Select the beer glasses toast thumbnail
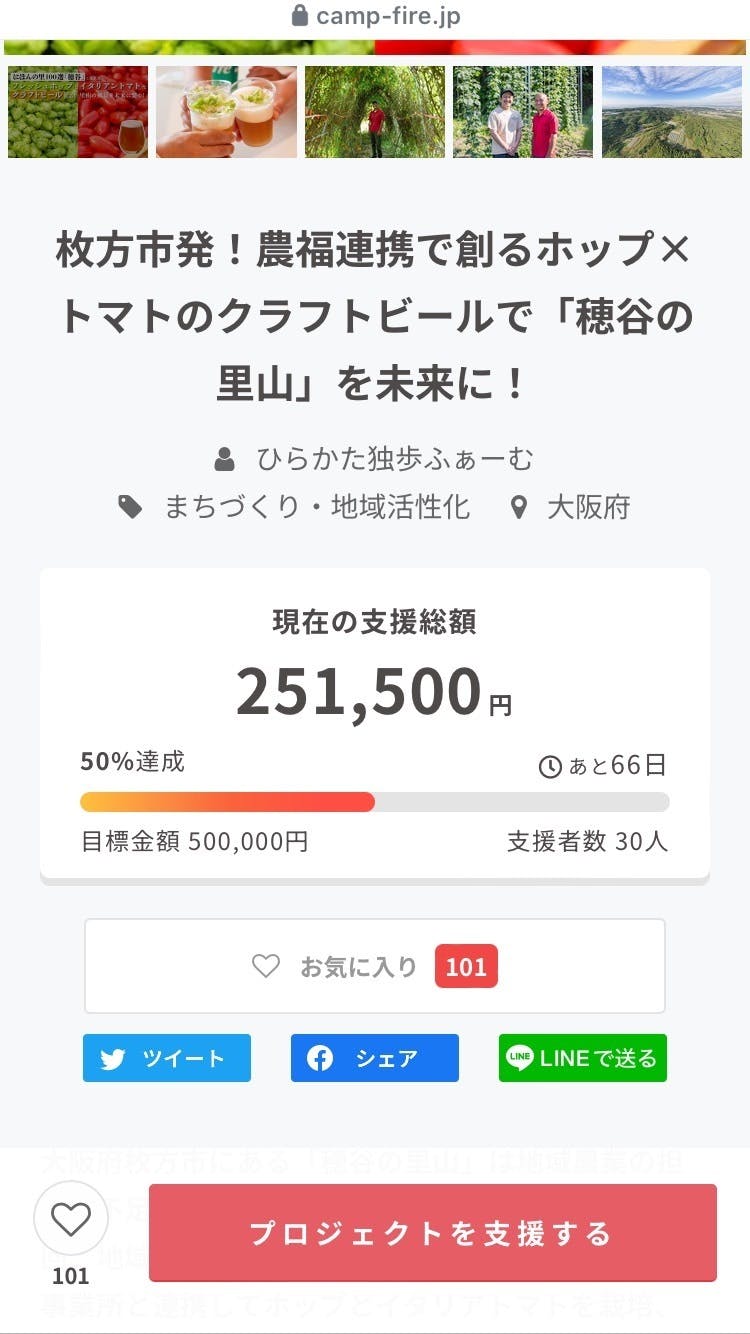This screenshot has height=1334, width=750. (x=226, y=112)
